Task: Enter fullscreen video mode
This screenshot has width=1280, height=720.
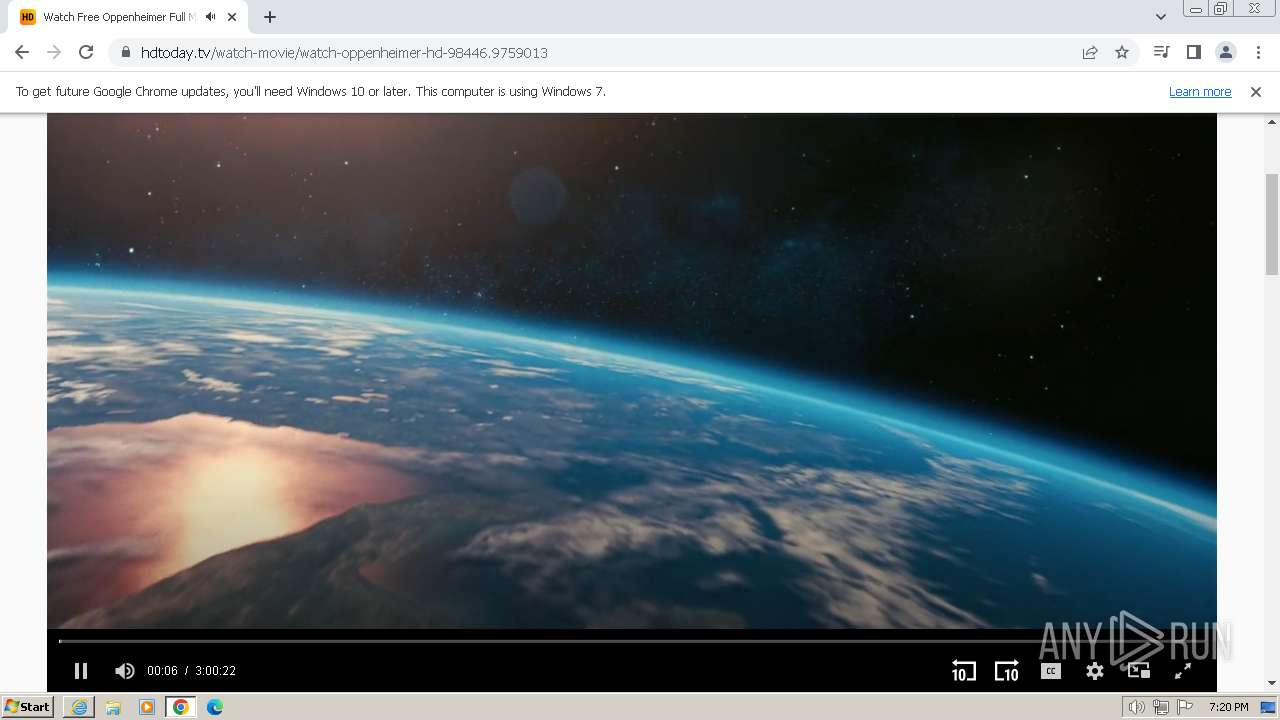Action: (x=1182, y=671)
